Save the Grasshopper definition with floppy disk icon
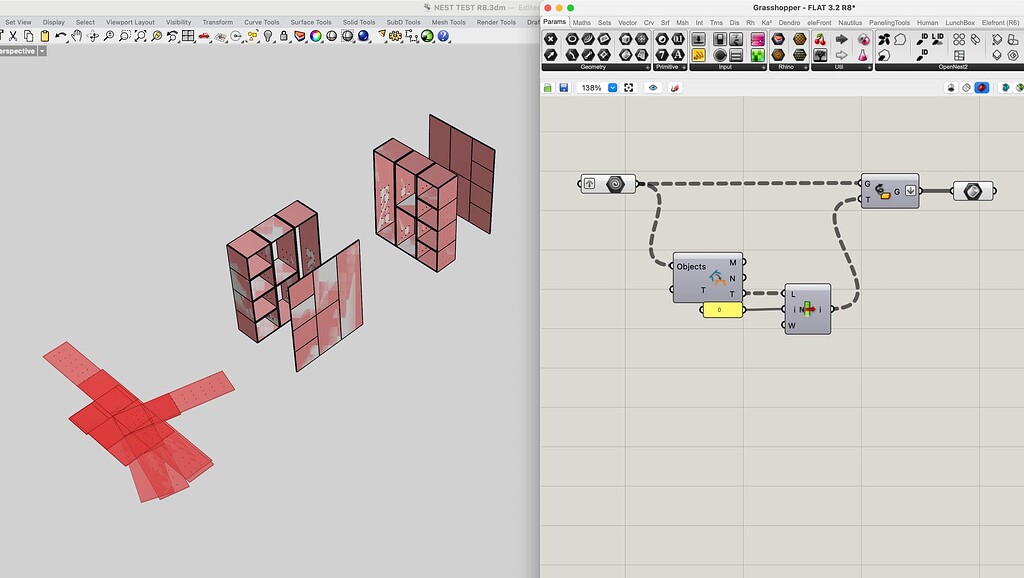This screenshot has width=1024, height=578. [563, 87]
